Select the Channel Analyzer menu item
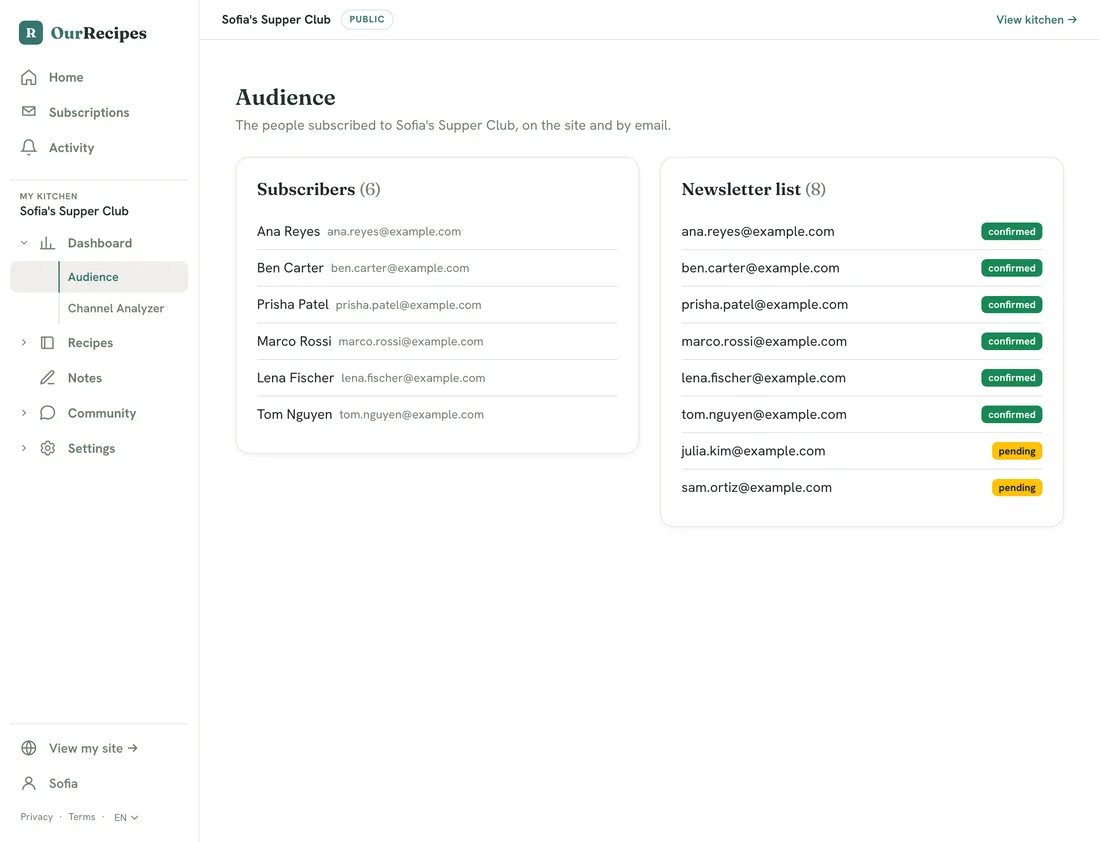The height and width of the screenshot is (842, 1100). (x=116, y=308)
